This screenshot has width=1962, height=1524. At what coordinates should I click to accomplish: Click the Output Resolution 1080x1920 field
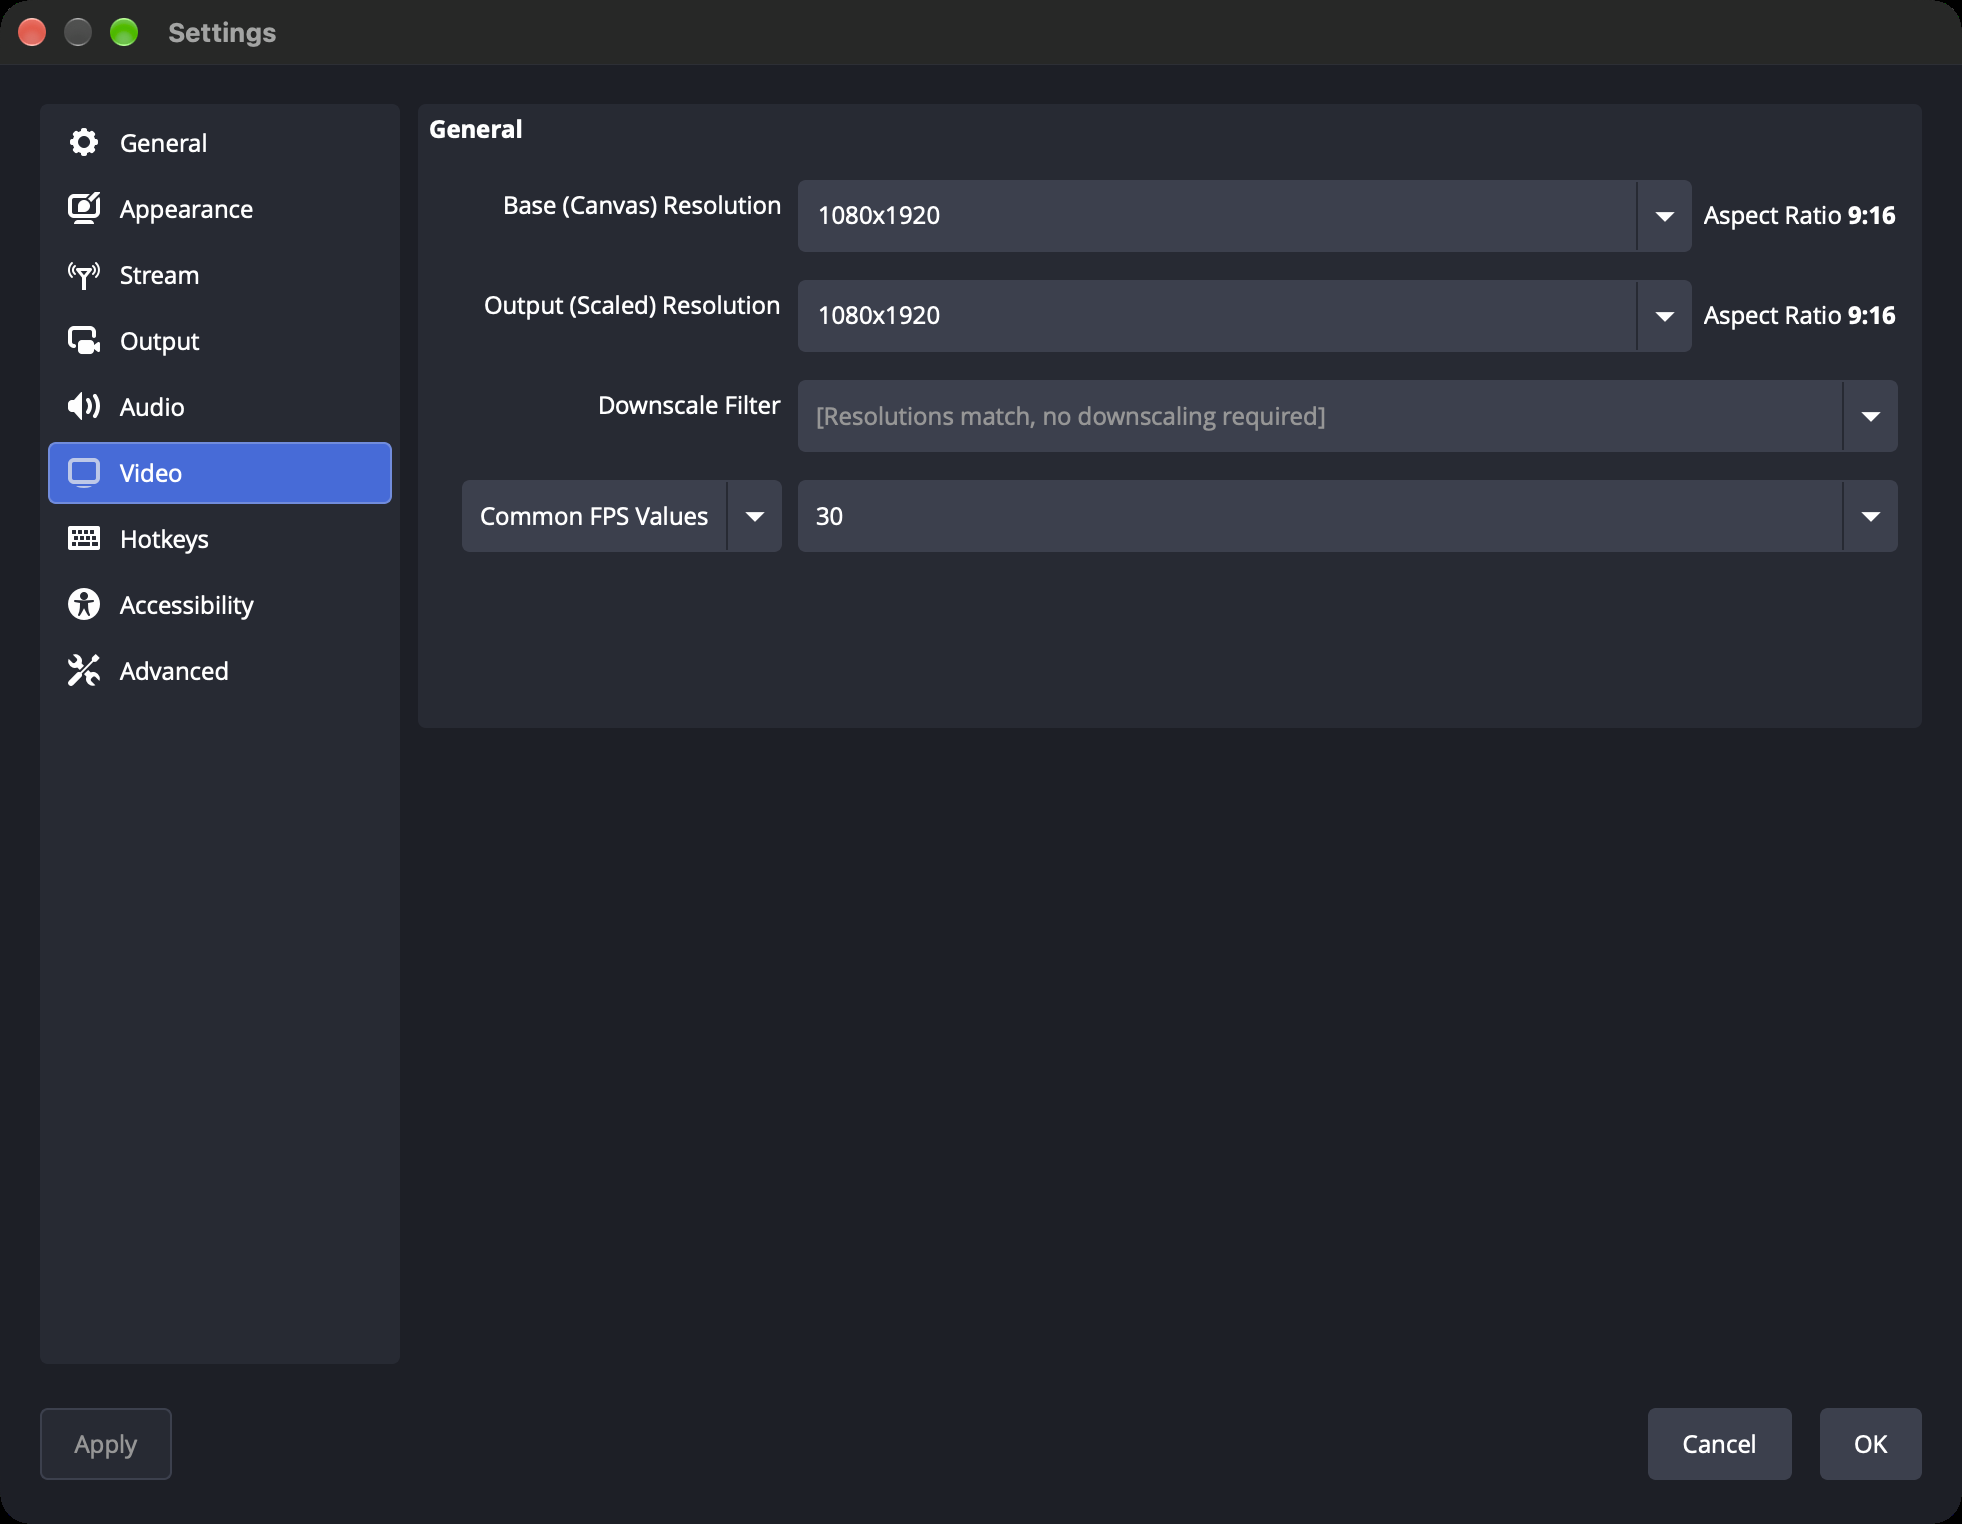click(1217, 316)
